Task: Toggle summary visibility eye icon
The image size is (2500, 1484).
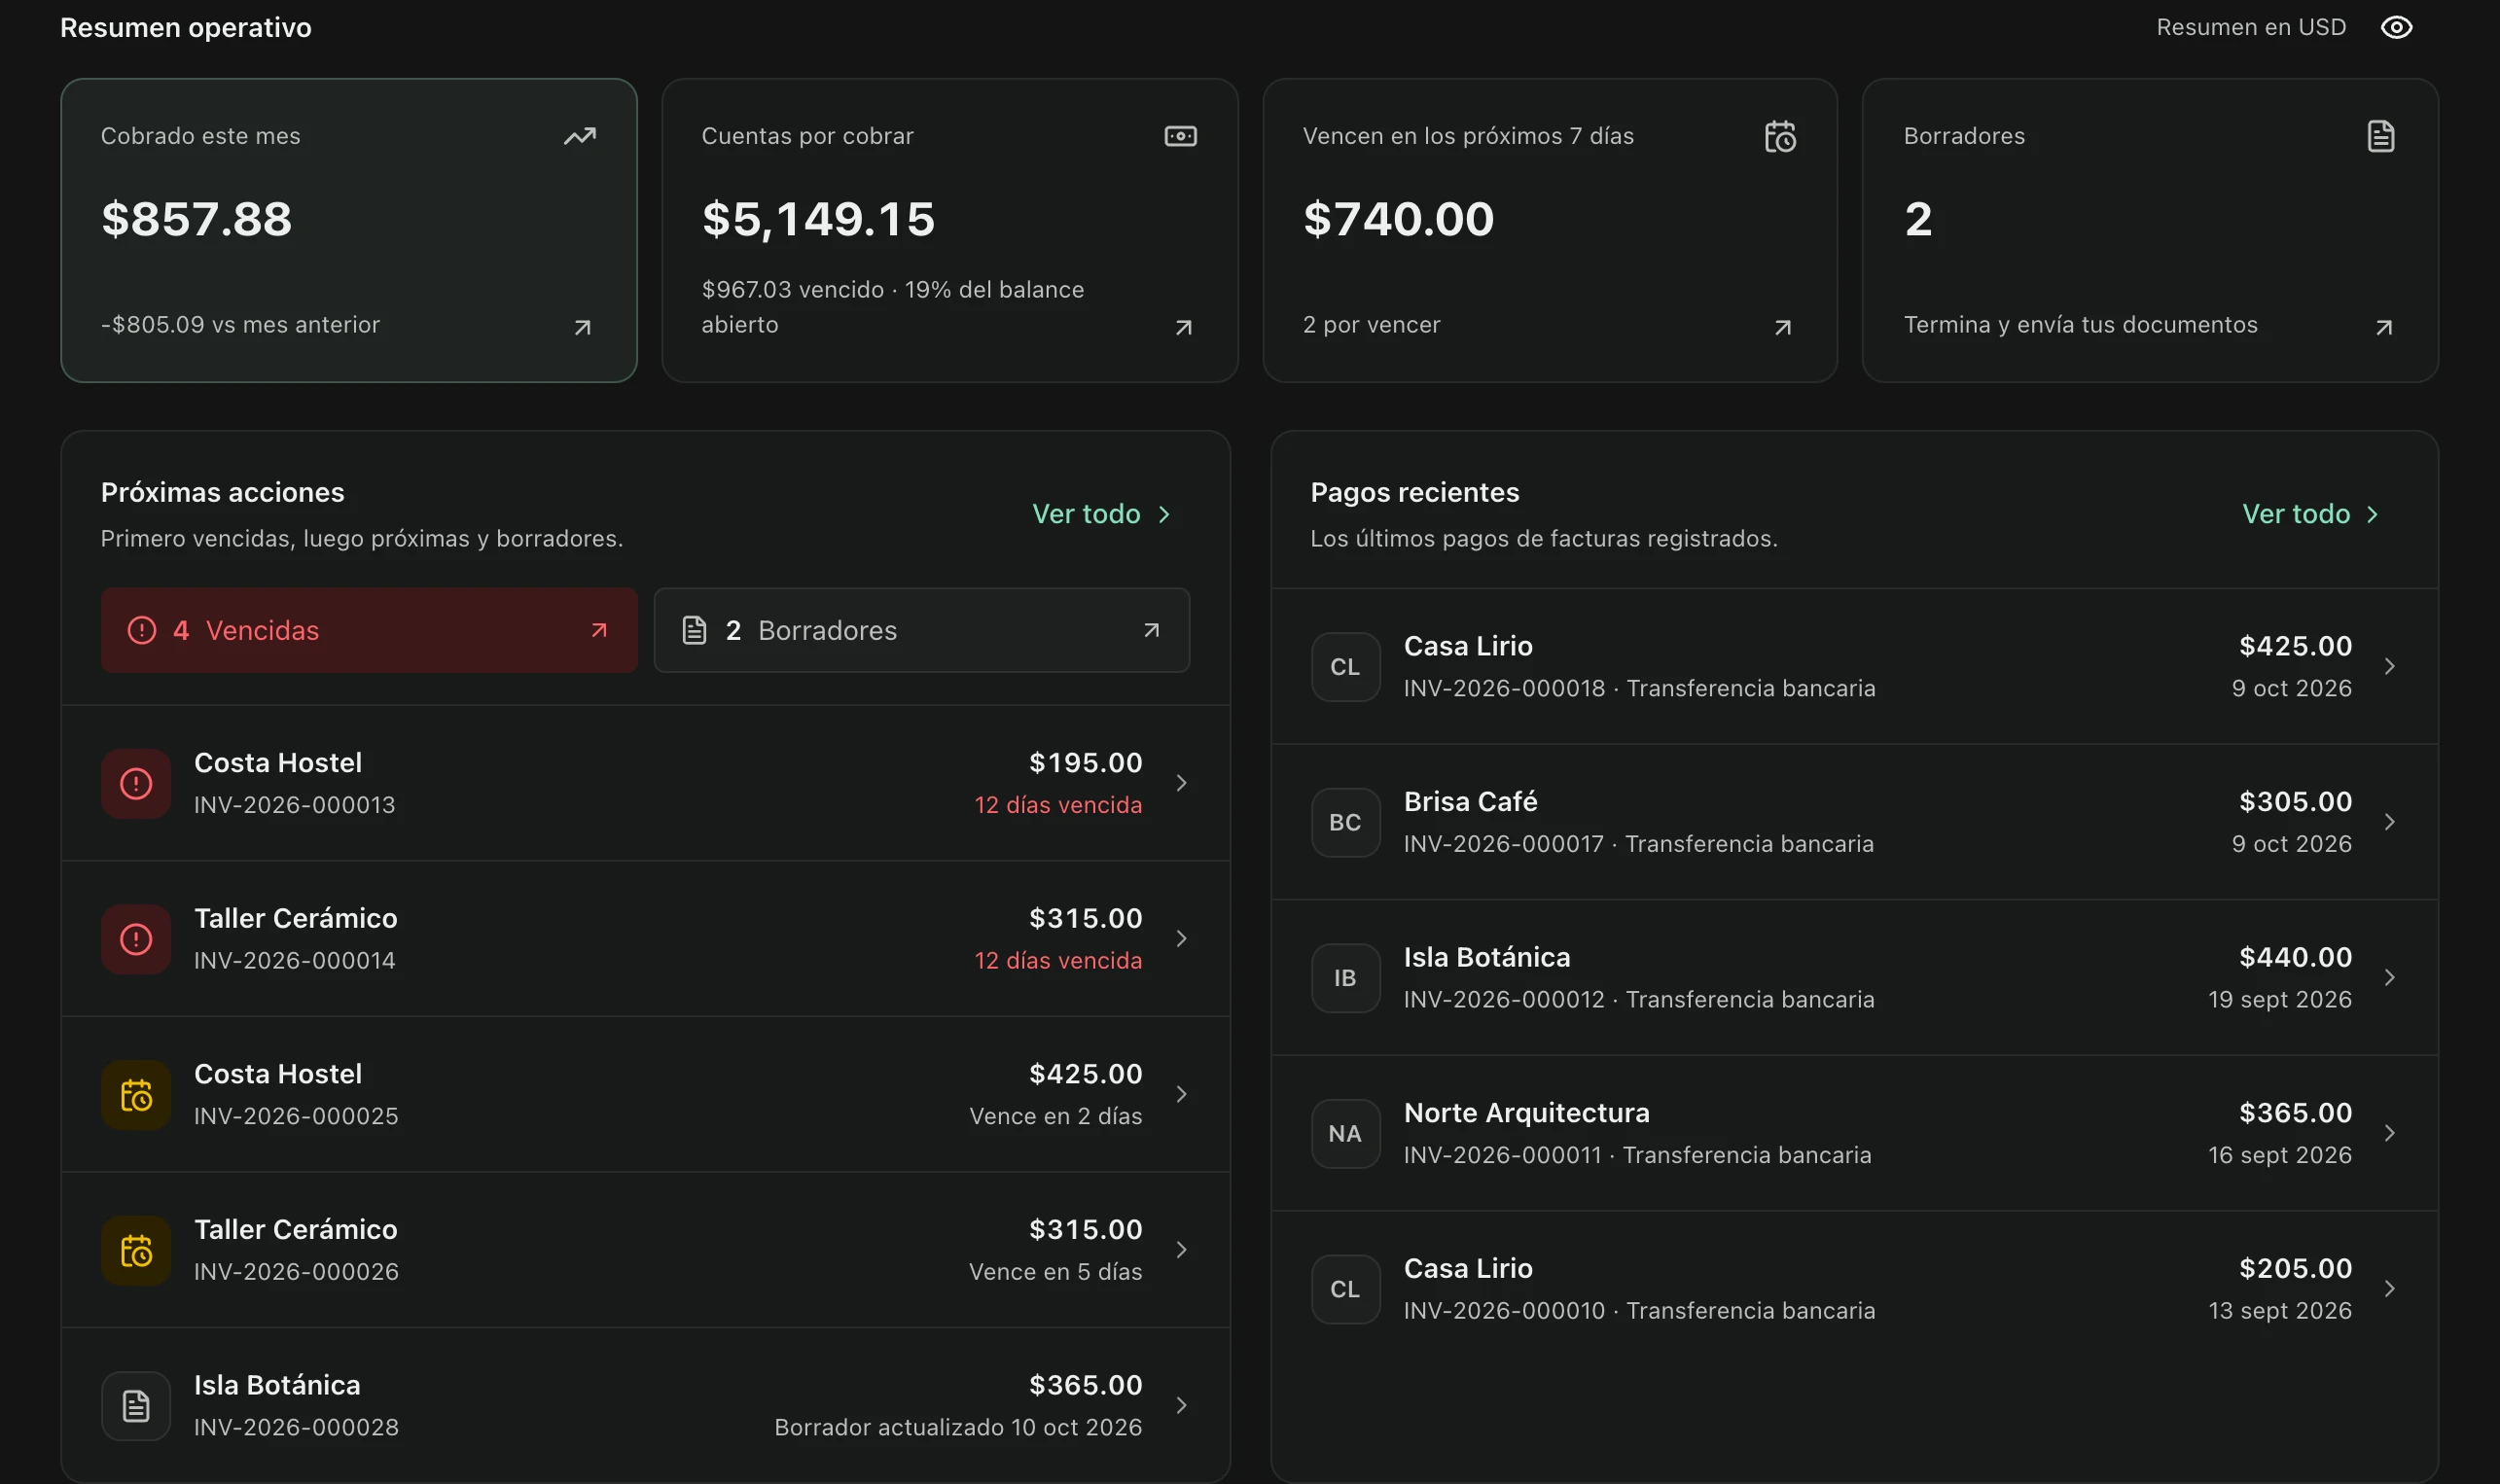Action: point(2396,27)
